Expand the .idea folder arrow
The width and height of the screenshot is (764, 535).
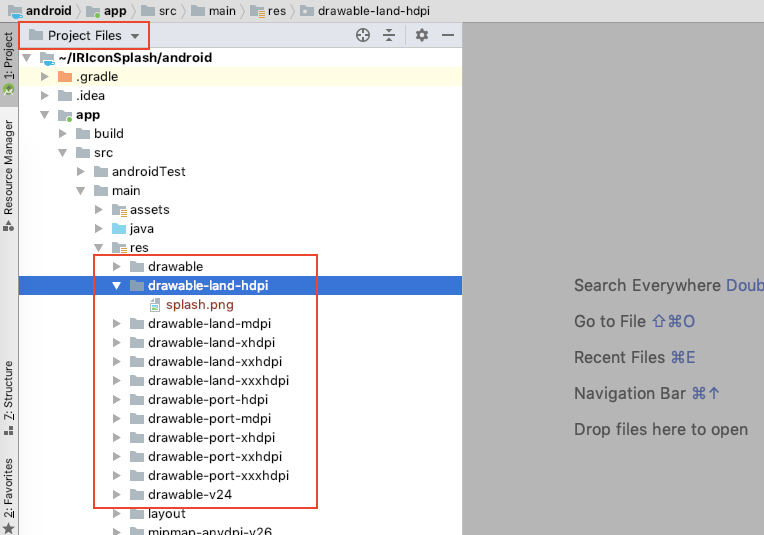point(45,96)
